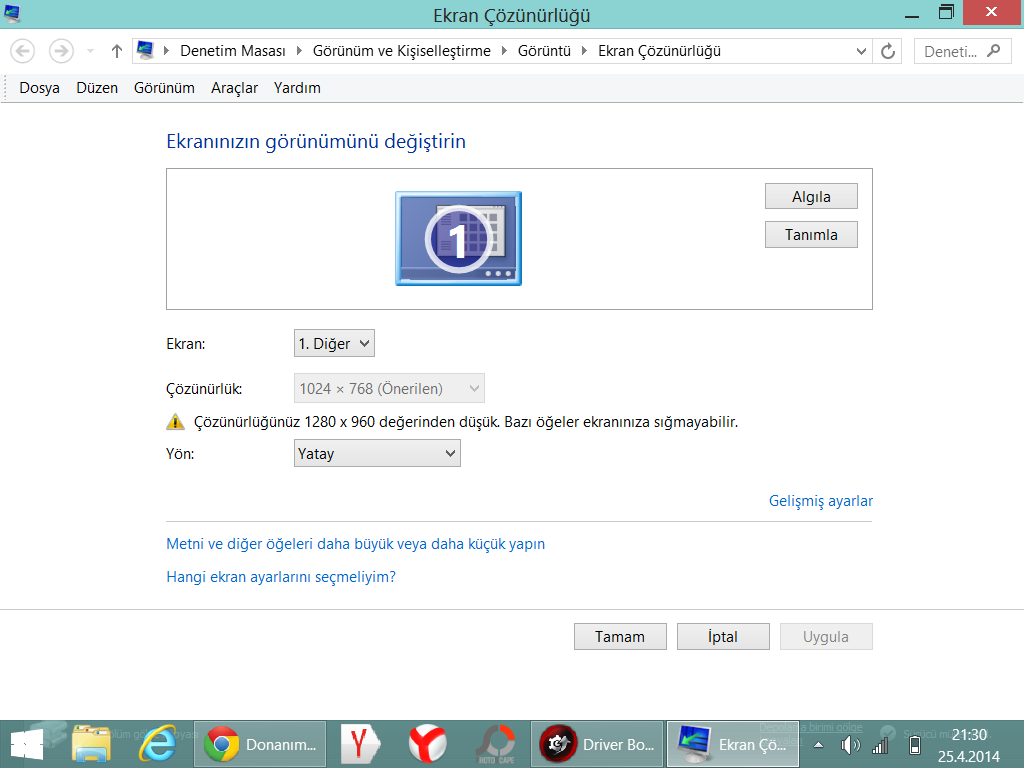Open Gelişmiş ayarlar link

(x=821, y=501)
